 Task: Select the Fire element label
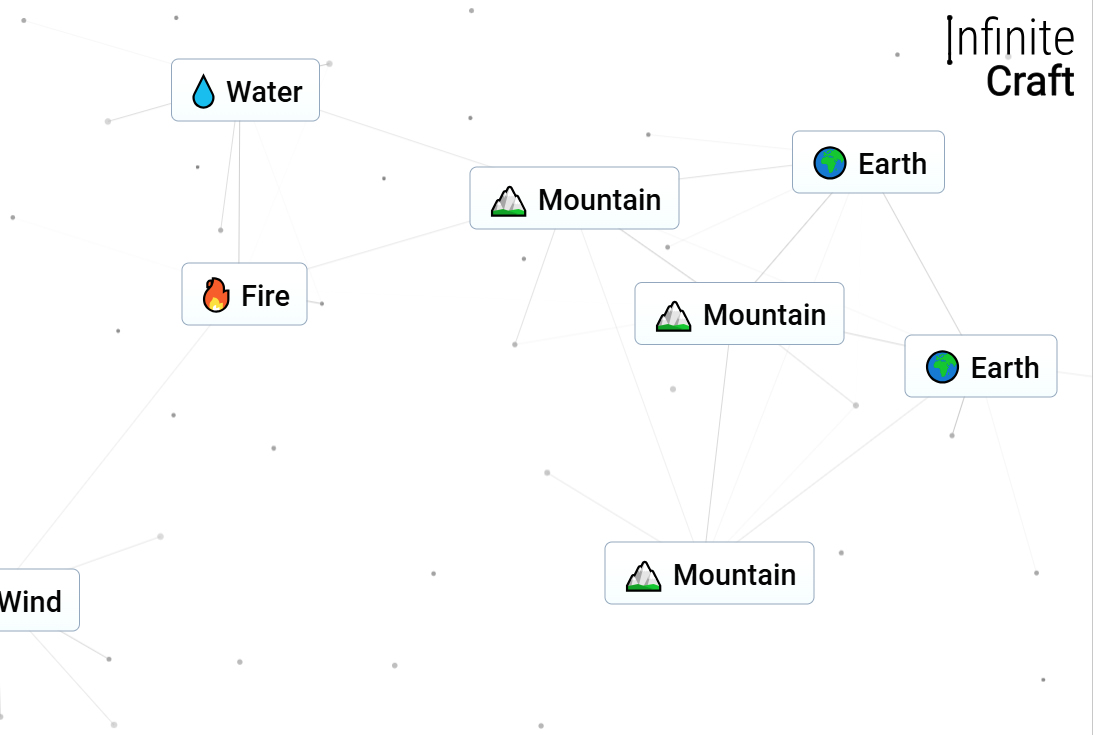click(x=265, y=296)
